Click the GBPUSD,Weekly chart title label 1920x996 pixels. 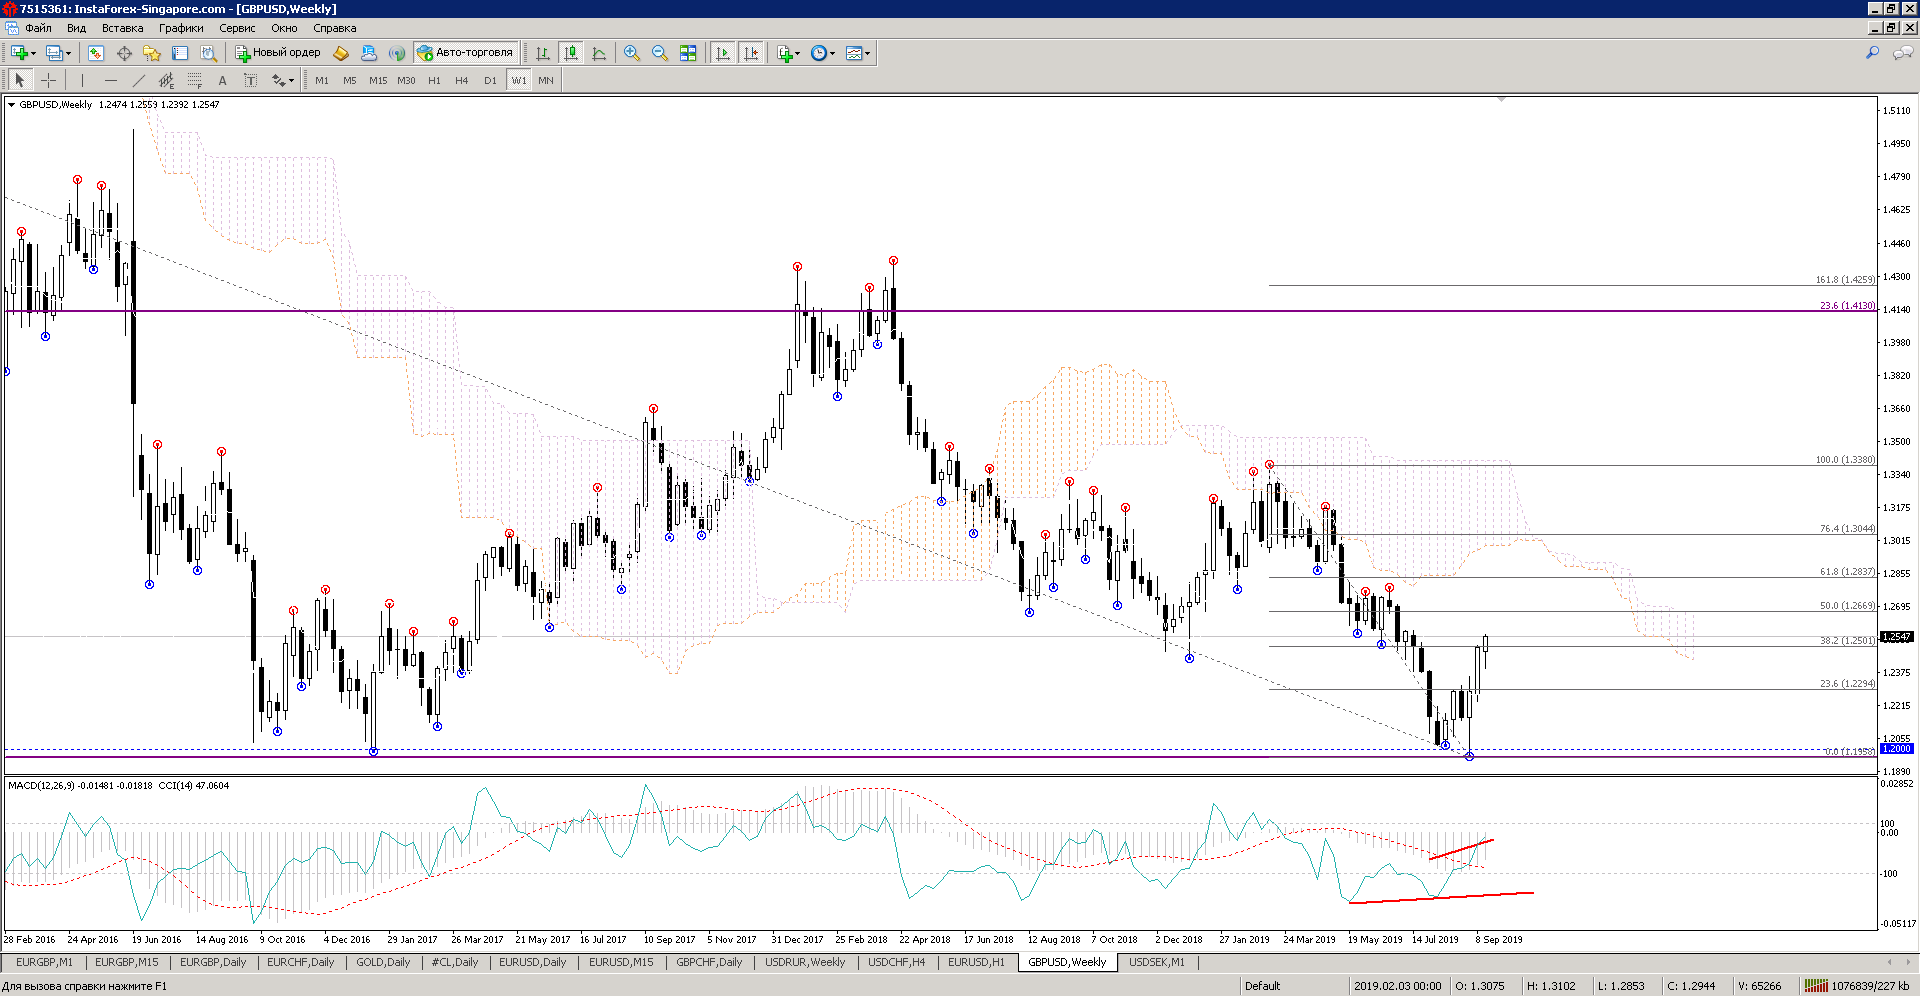pyautogui.click(x=55, y=104)
